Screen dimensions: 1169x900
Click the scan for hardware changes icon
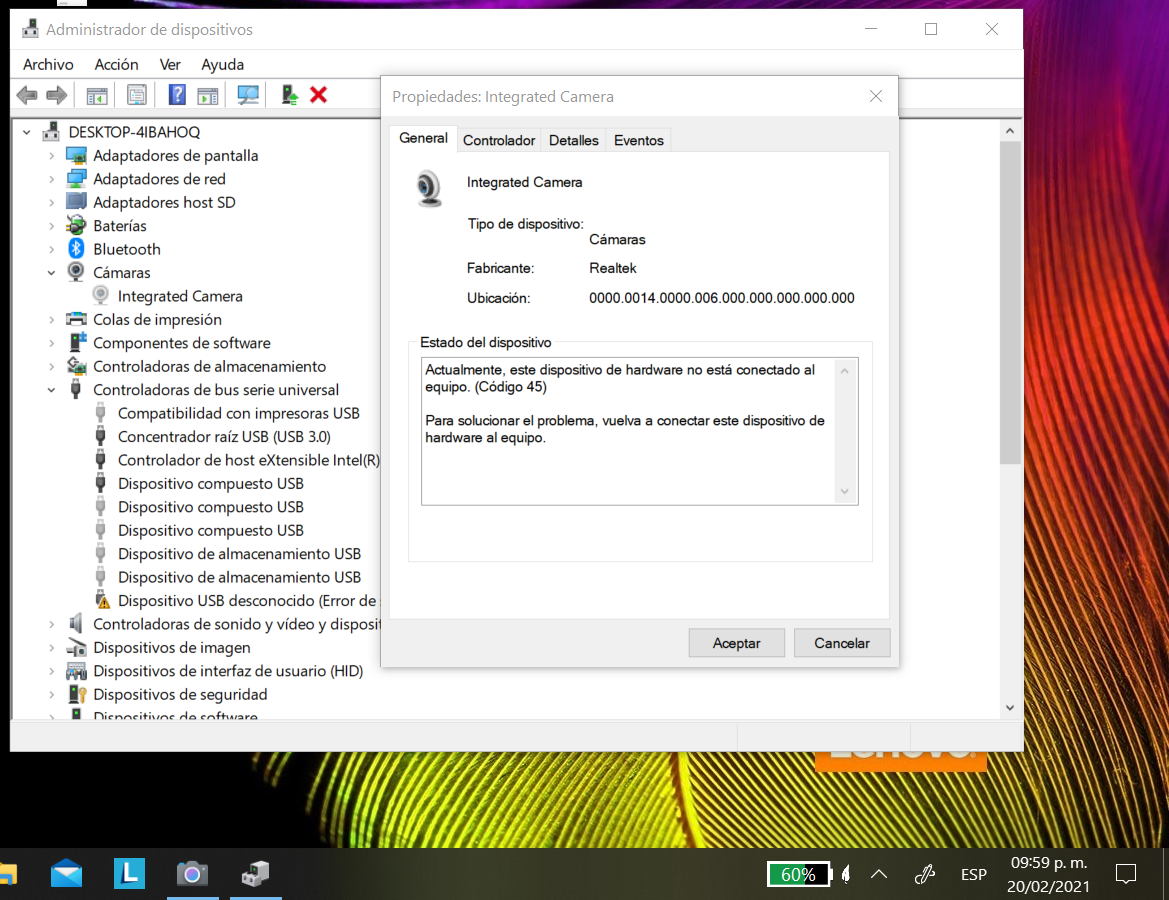pos(248,95)
